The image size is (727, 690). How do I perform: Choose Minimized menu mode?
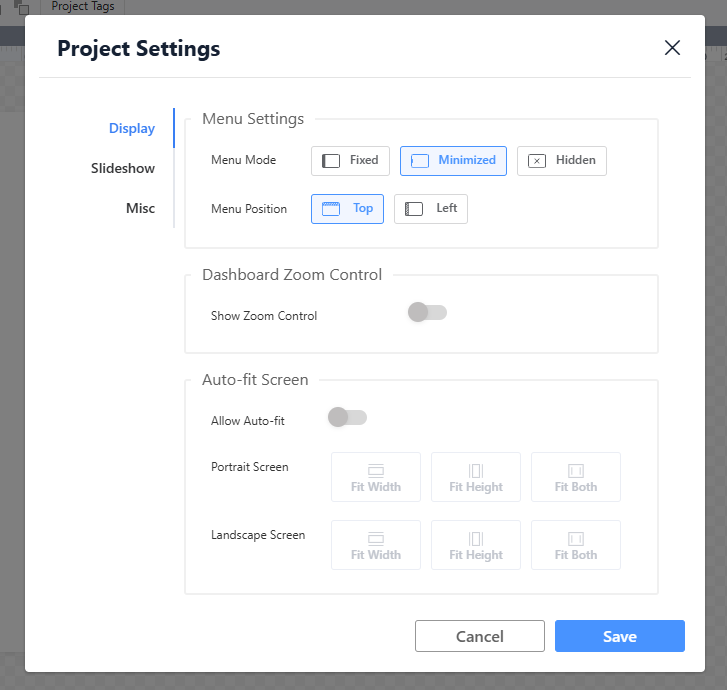453,161
